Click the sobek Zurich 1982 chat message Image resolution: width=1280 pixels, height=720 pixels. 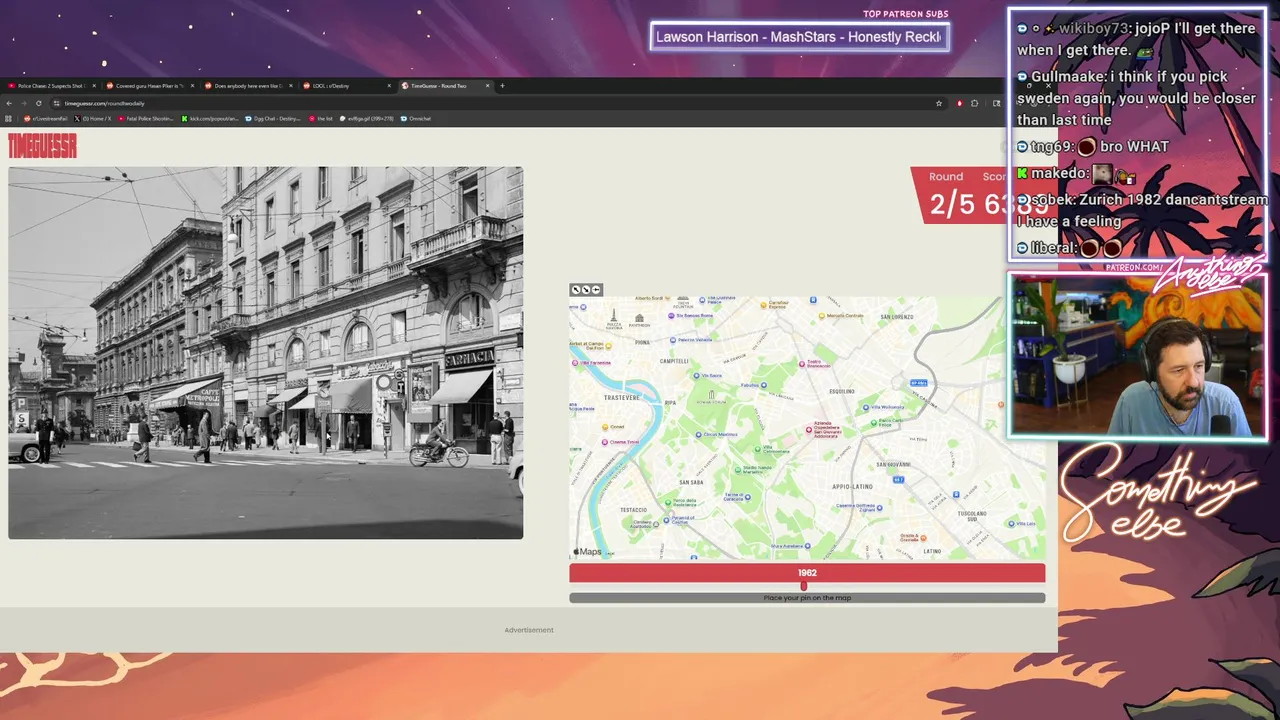1142,210
